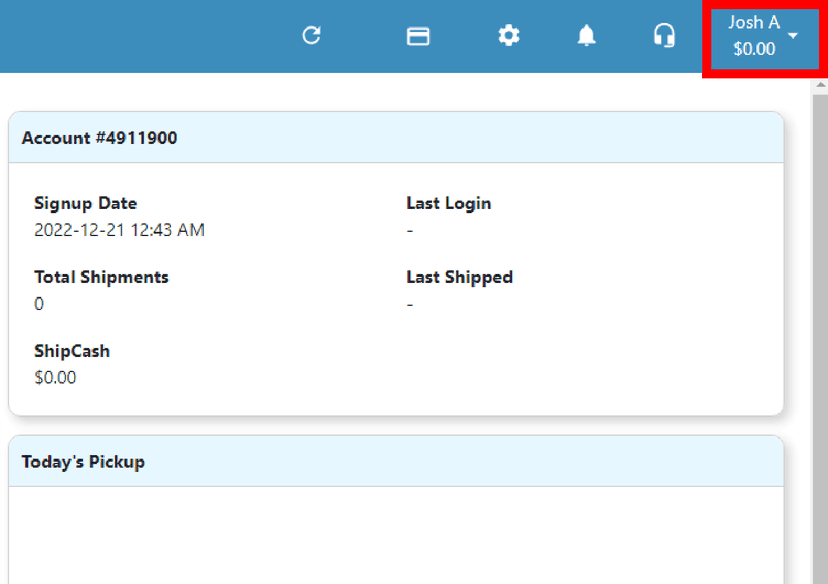Click the Account #4911900 heading
Screen dimensions: 828x584
coord(99,138)
